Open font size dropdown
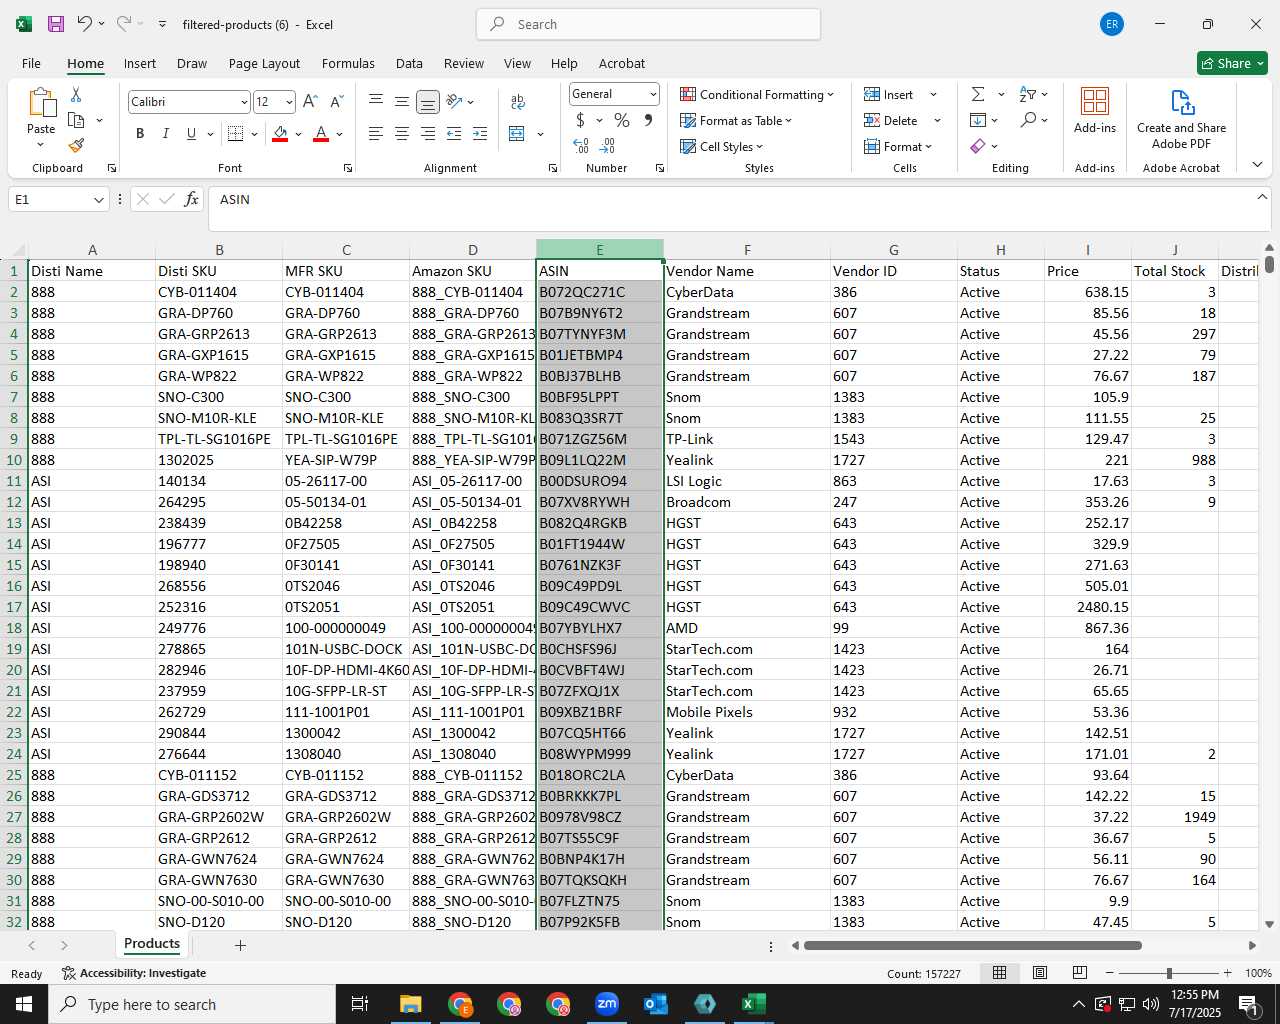 tap(289, 102)
